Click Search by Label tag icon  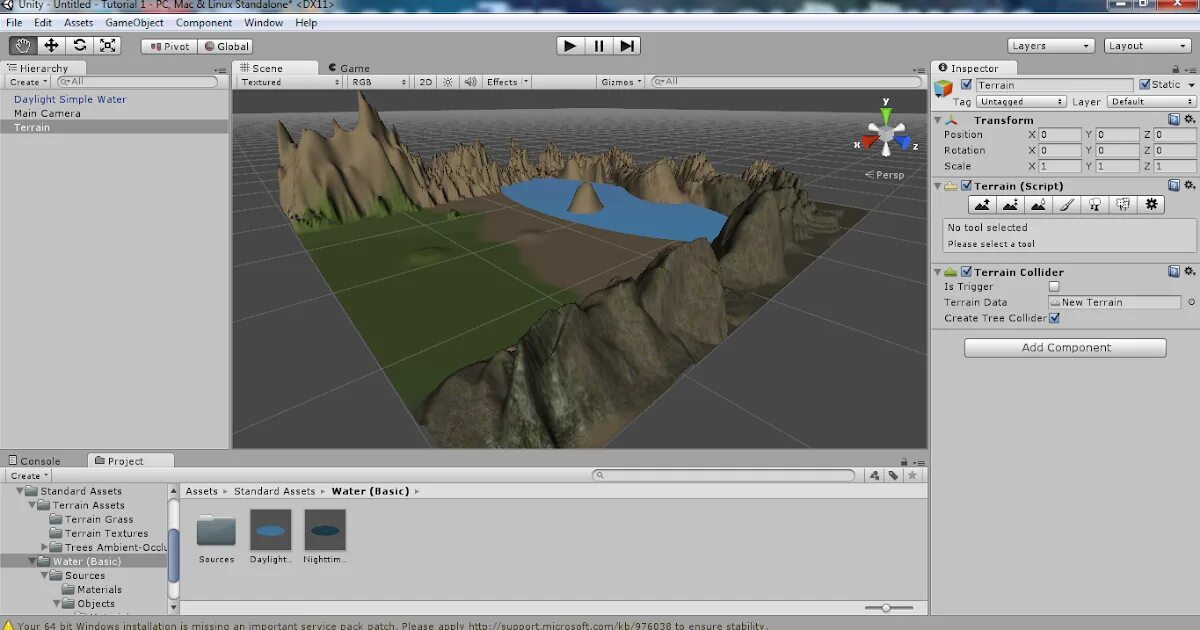click(893, 476)
